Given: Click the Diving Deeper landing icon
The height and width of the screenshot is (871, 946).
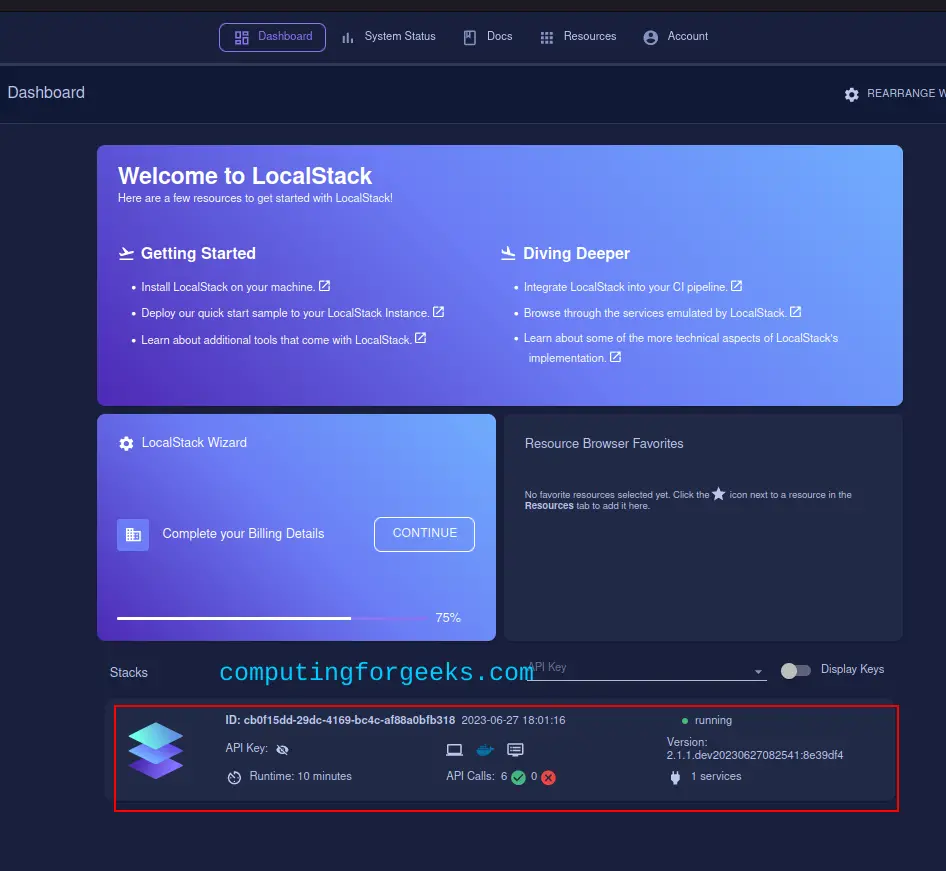Looking at the screenshot, I should [x=508, y=253].
